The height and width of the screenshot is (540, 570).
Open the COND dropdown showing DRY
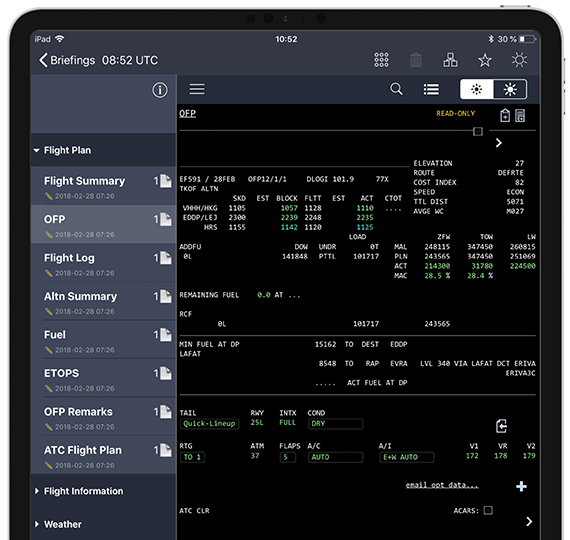pyautogui.click(x=335, y=424)
